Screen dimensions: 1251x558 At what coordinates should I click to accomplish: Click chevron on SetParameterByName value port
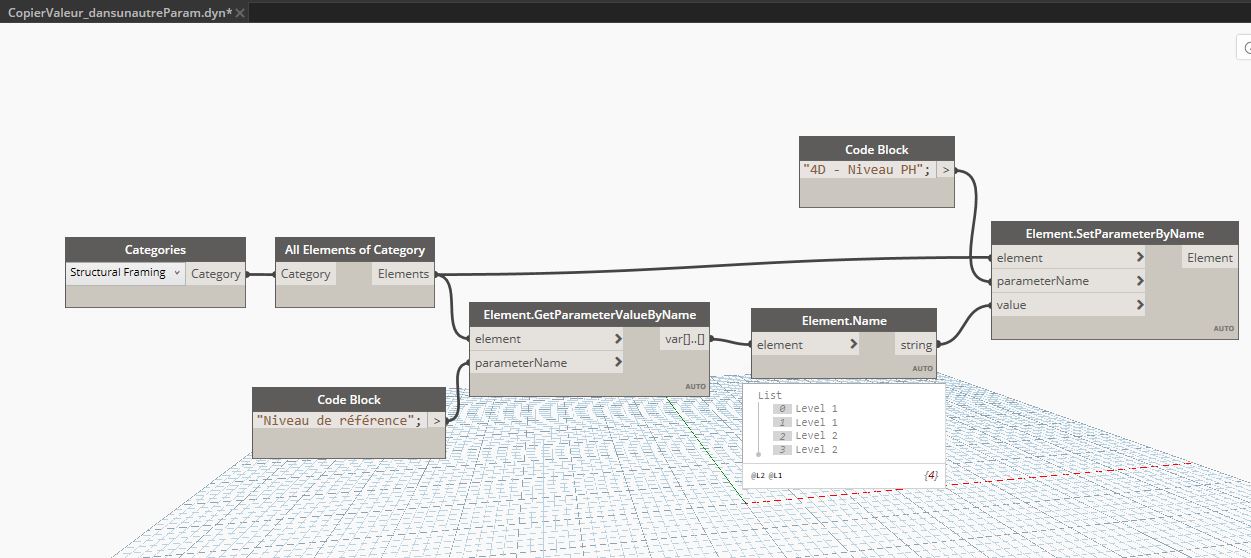(1140, 305)
